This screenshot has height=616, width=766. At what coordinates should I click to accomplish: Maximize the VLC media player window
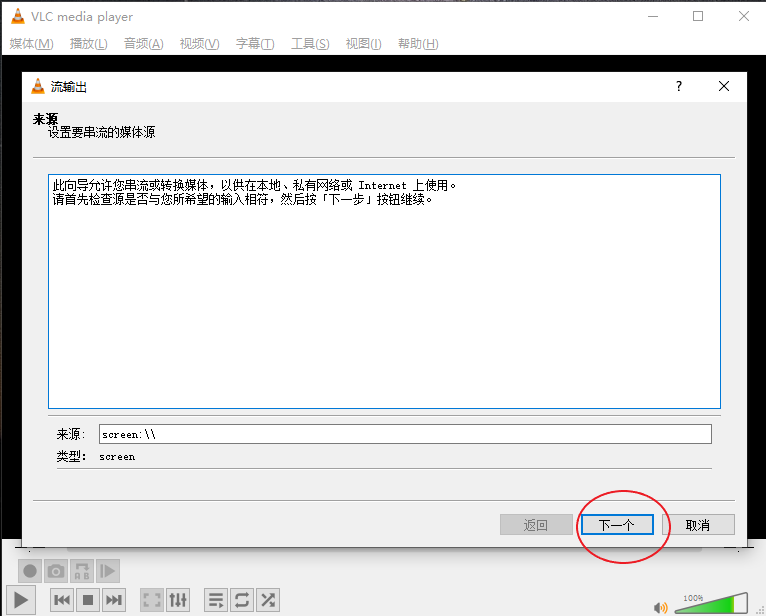[x=698, y=16]
